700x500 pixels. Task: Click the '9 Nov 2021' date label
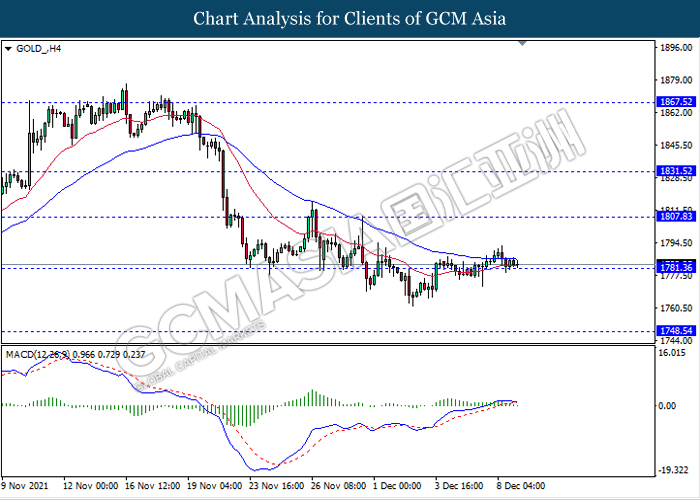[25, 486]
